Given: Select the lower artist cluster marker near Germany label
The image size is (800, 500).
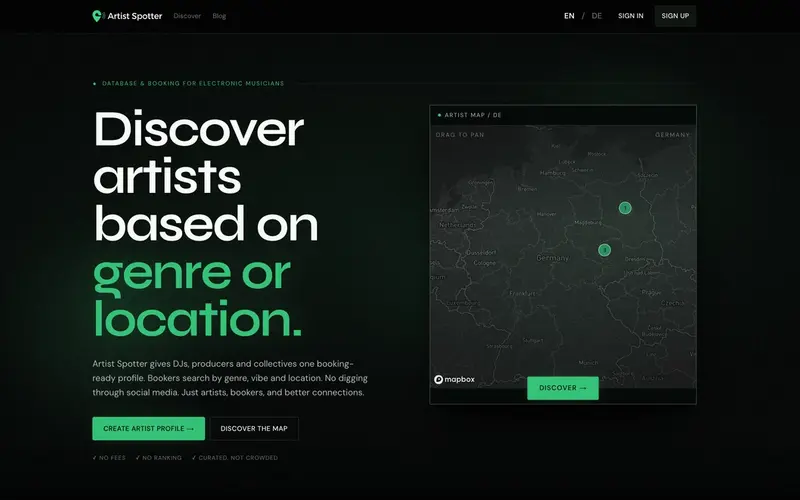Looking at the screenshot, I should coord(604,250).
